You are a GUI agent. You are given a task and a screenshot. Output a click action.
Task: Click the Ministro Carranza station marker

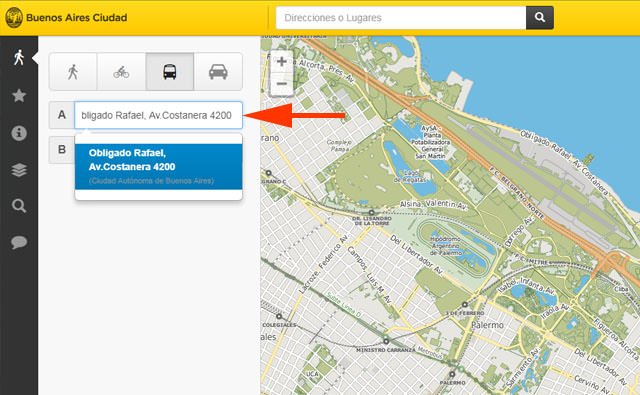[x=386, y=341]
